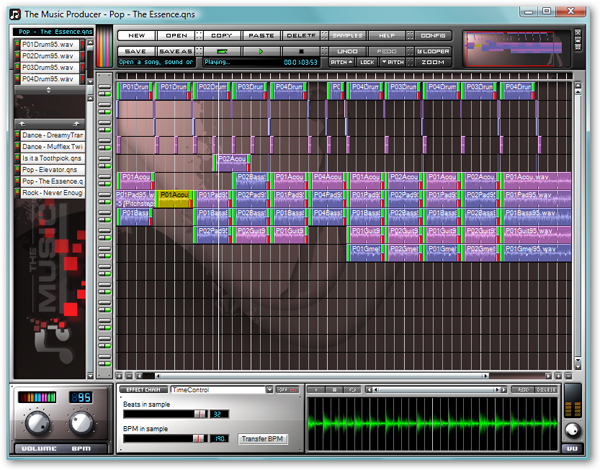
Task: Click the splitter handle below the sample list
Action: coord(49,90)
